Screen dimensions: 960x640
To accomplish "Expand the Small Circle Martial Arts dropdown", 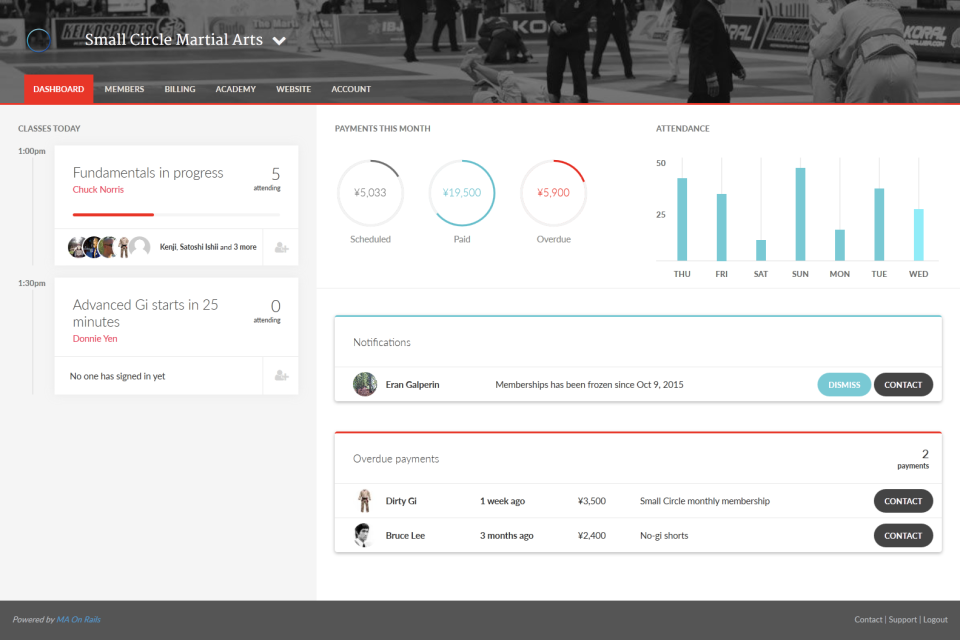I will pos(279,41).
